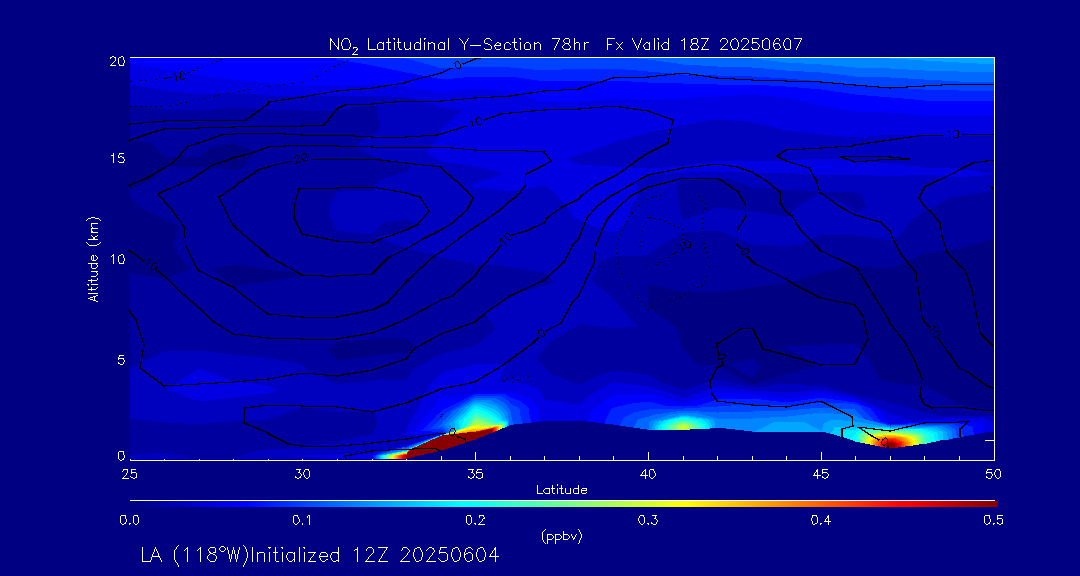This screenshot has width=1080, height=576.
Task: Click the "Altitude (km)" y-axis label
Action: coord(93,257)
